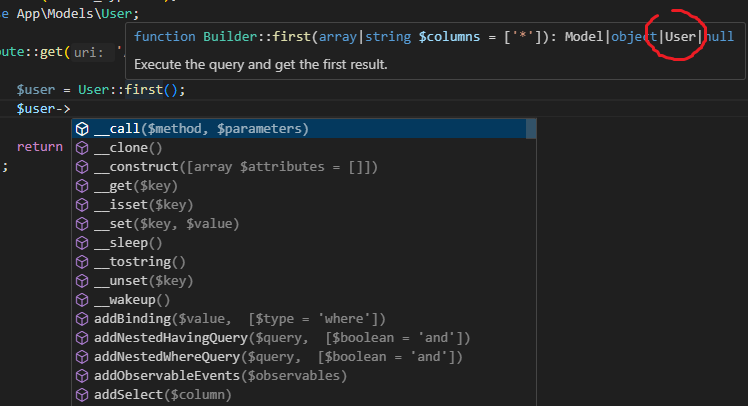The width and height of the screenshot is (748, 406).
Task: Pick addObservableEvents($observables) from the suggestions
Action: pyautogui.click(x=220, y=376)
